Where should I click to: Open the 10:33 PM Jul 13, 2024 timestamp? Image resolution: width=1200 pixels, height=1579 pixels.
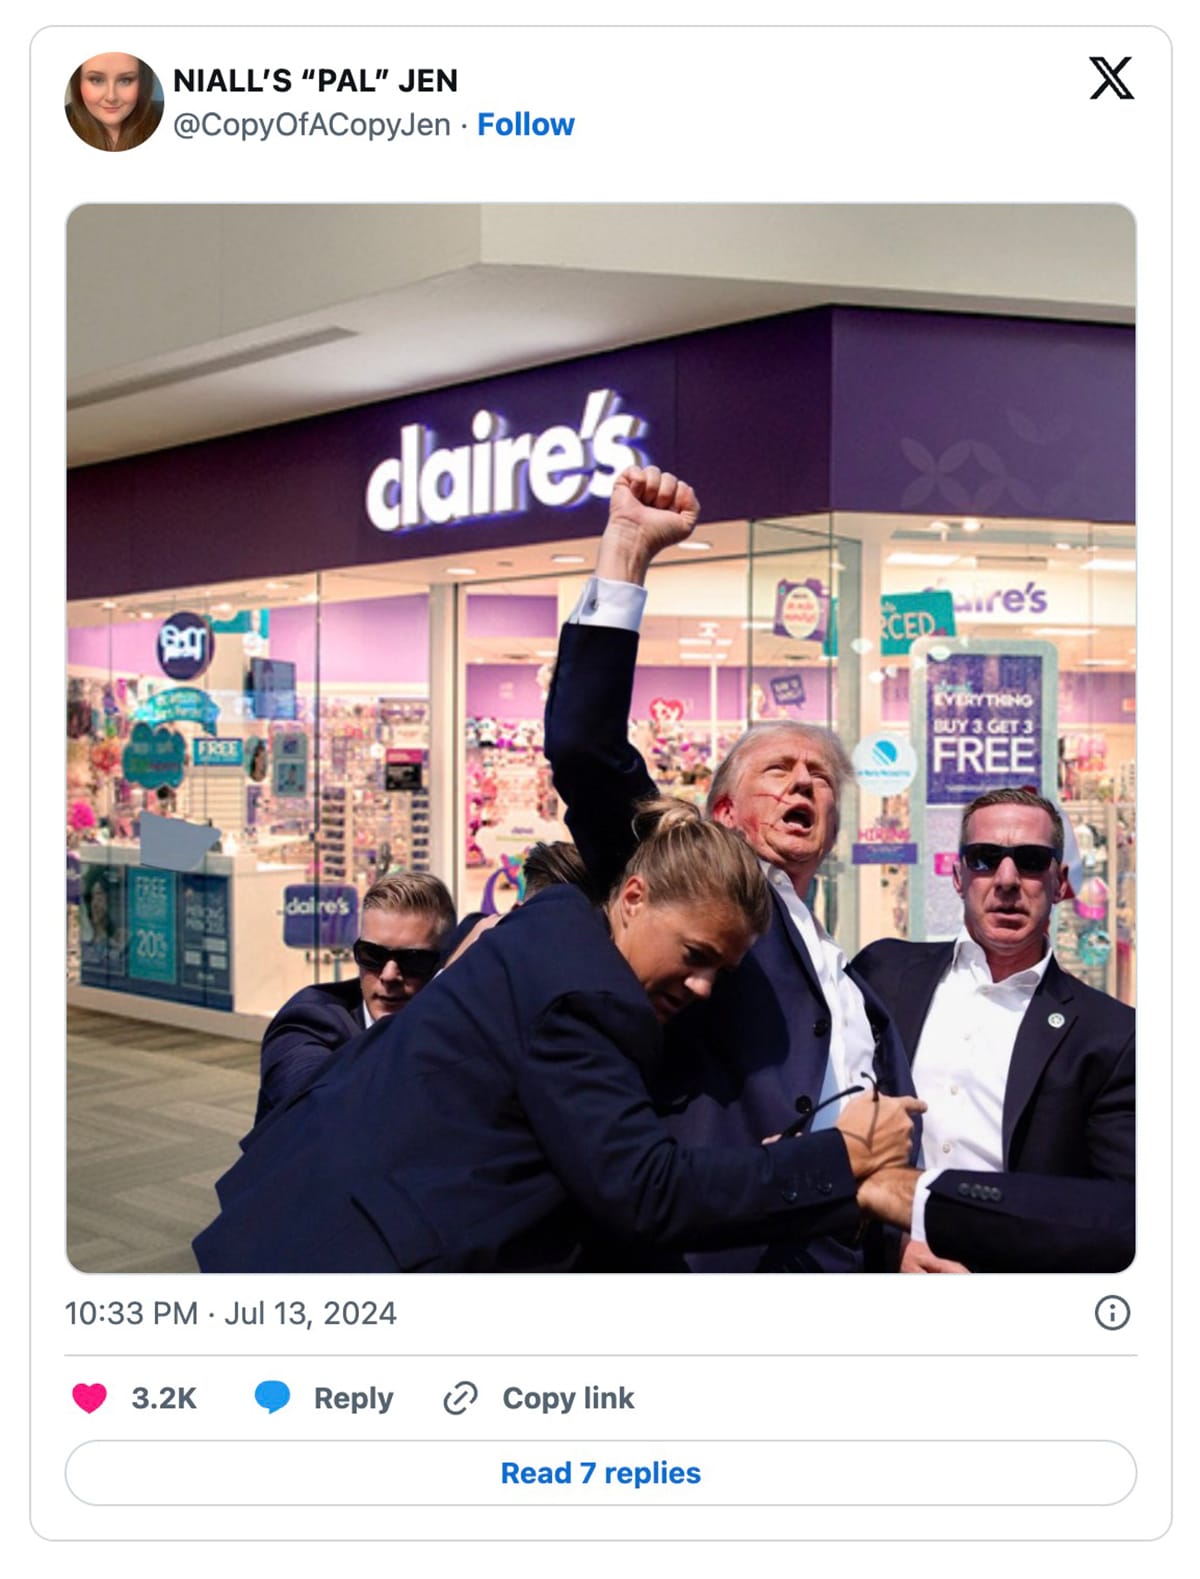click(231, 1313)
